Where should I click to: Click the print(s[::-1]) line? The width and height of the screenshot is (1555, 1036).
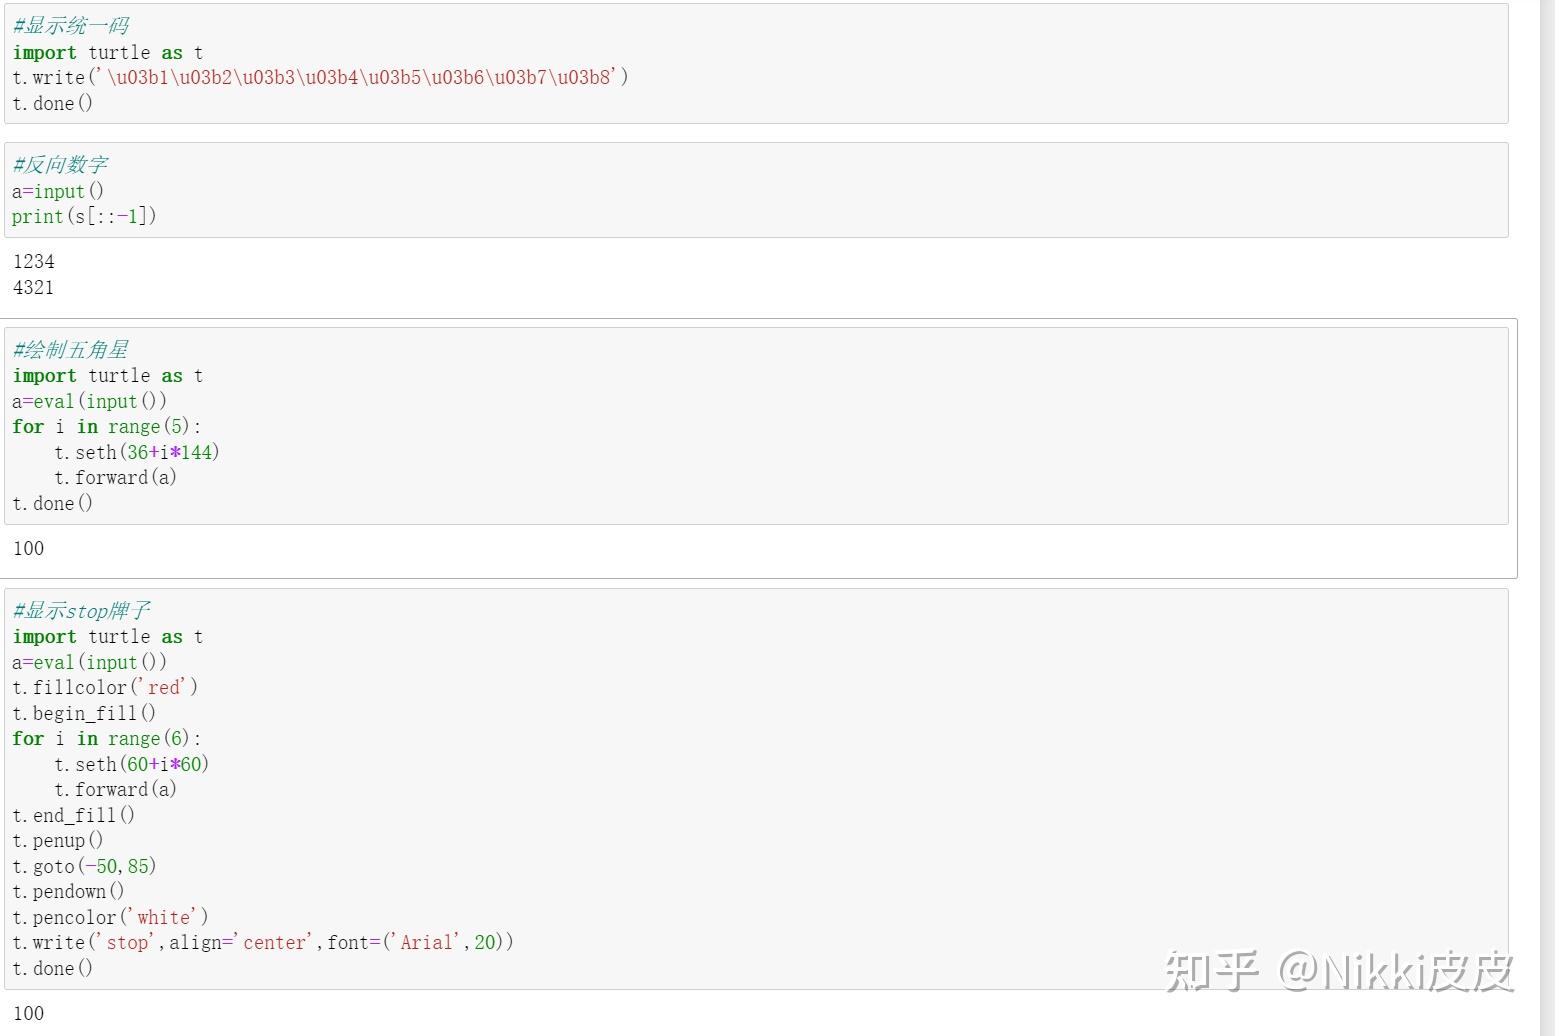coord(84,216)
